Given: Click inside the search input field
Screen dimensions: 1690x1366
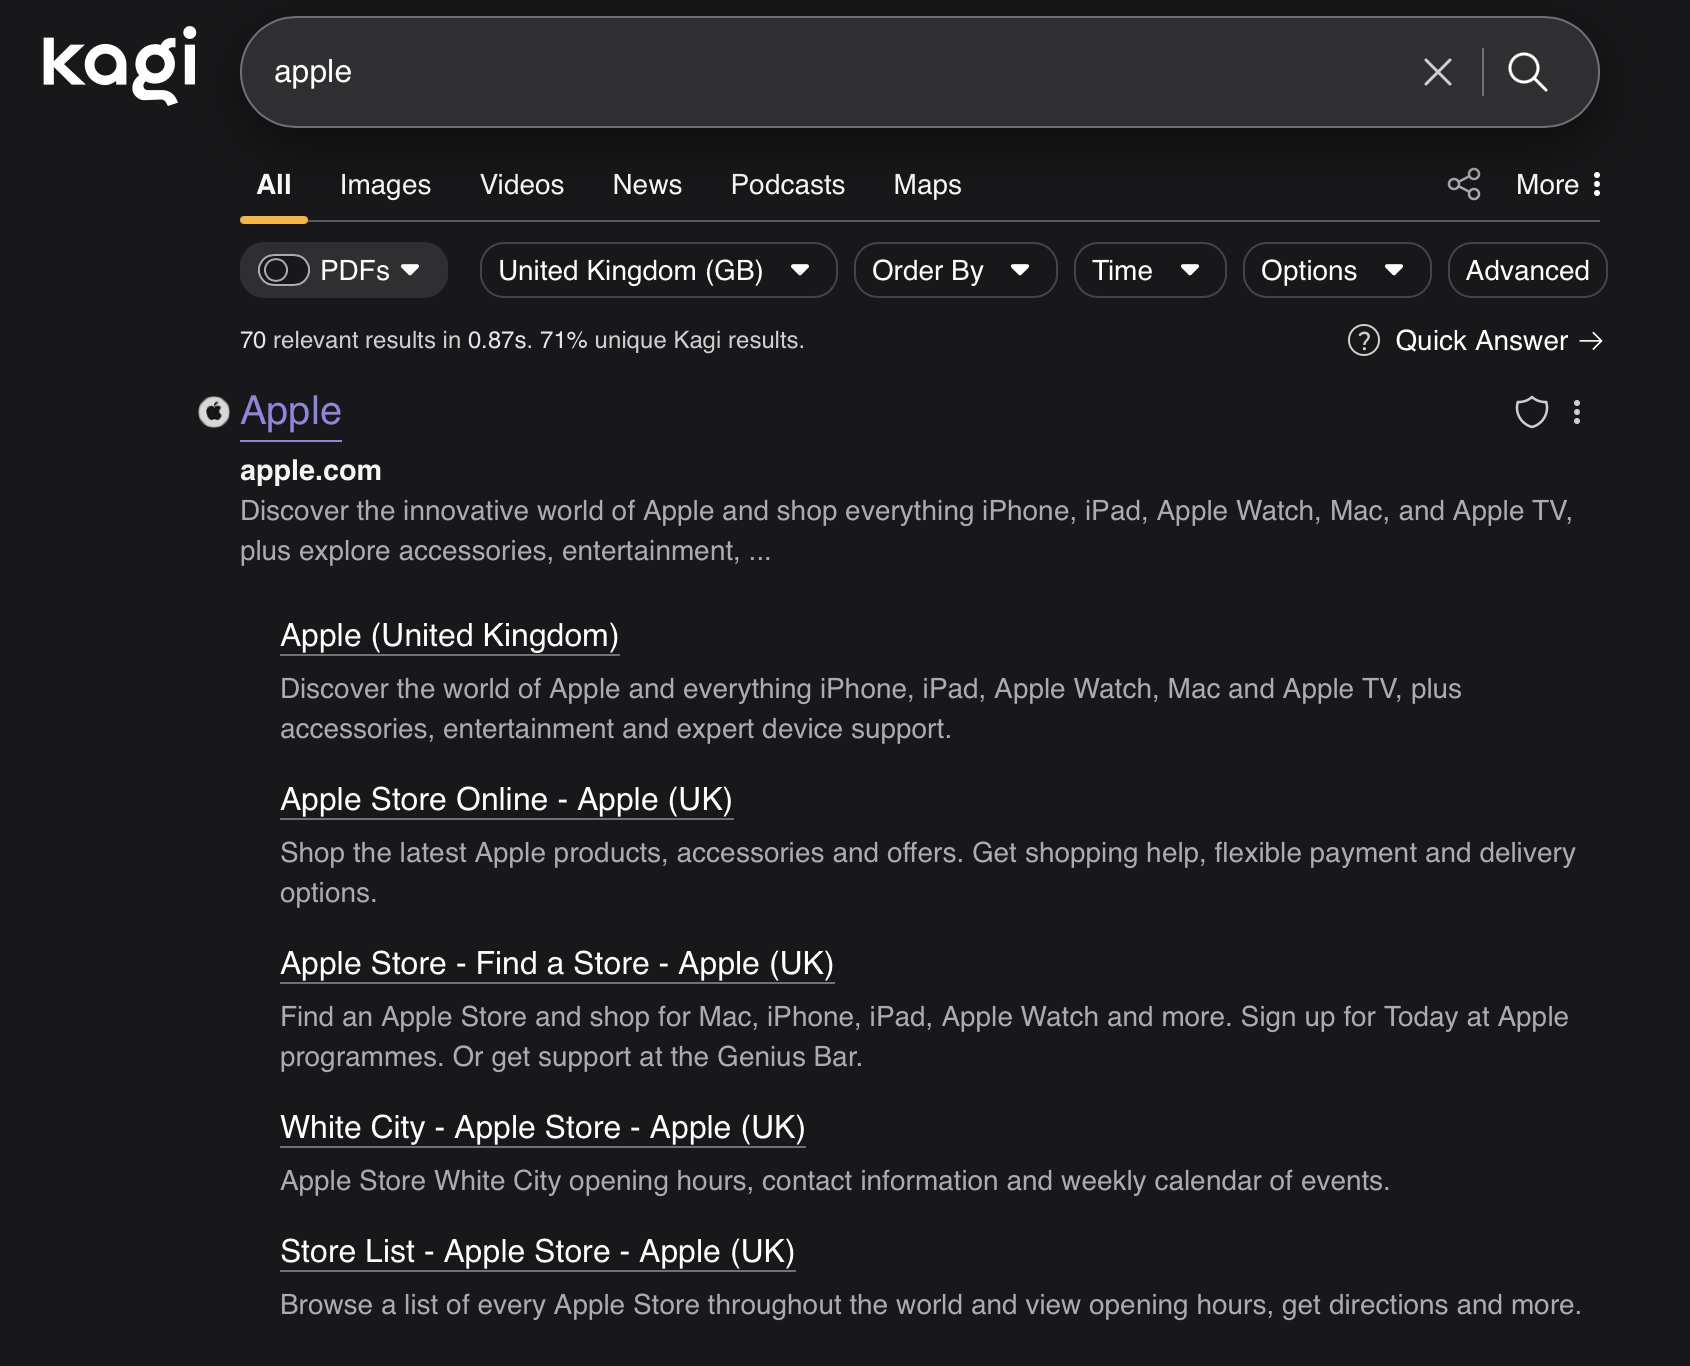Looking at the screenshot, I should point(800,72).
